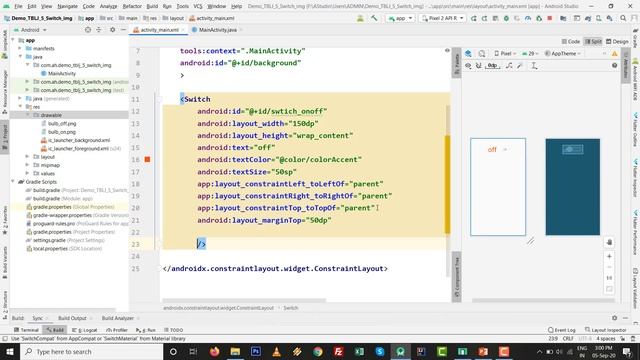Switch editor to Code view

(x=571, y=42)
